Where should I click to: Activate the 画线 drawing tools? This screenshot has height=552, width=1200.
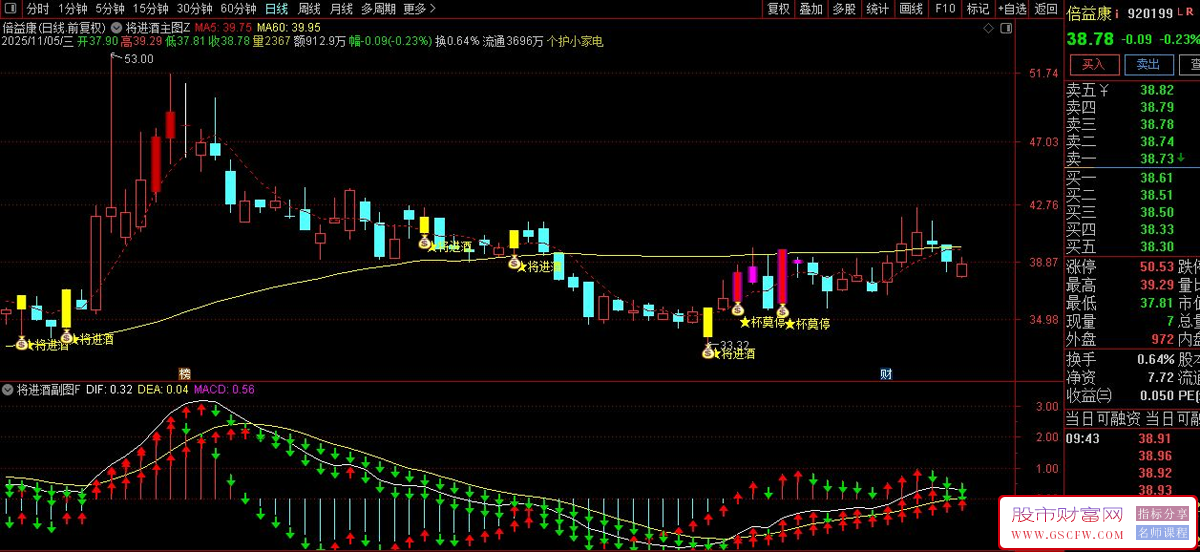click(911, 9)
